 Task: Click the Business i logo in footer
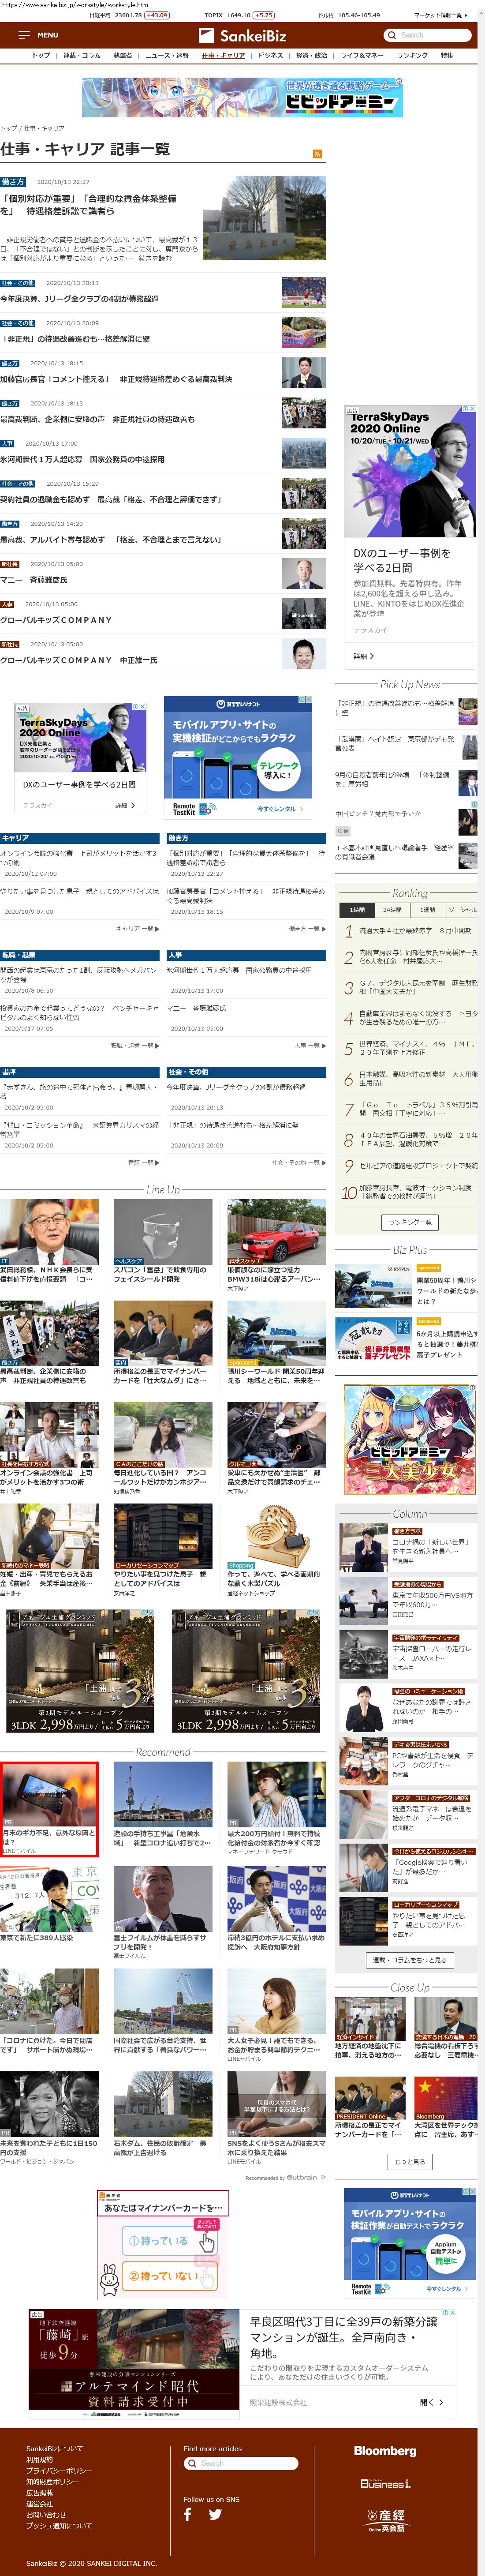pyautogui.click(x=385, y=2483)
